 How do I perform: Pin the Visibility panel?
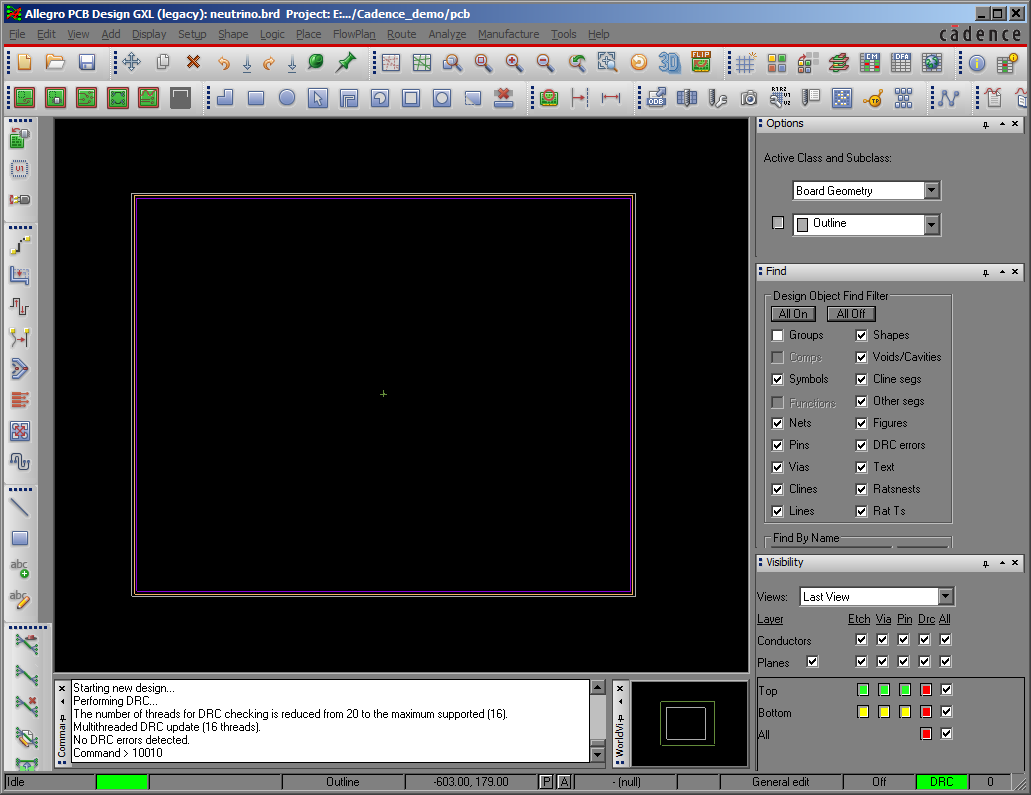(986, 564)
